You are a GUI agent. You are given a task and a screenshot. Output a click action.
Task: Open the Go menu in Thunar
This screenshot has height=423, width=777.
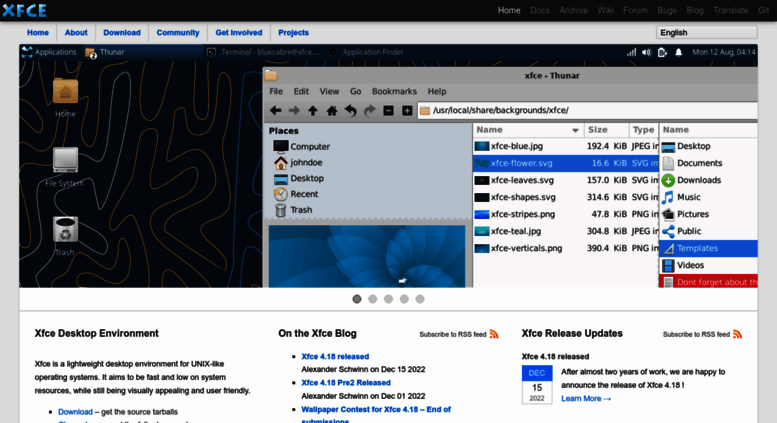pos(355,91)
